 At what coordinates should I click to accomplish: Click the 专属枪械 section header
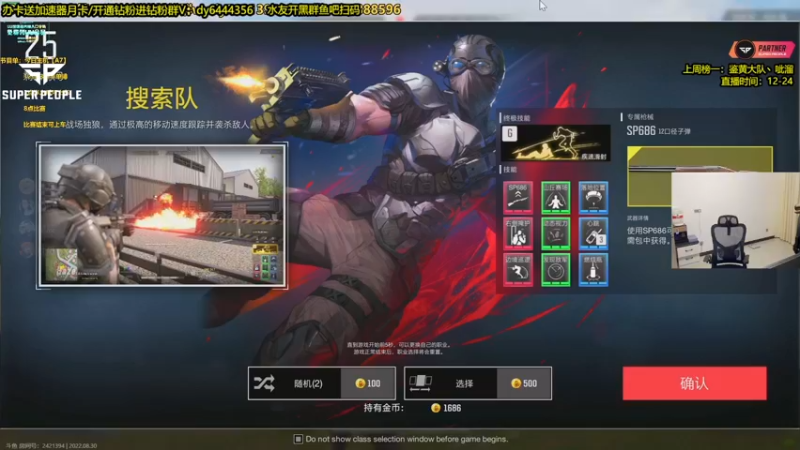(x=640, y=117)
